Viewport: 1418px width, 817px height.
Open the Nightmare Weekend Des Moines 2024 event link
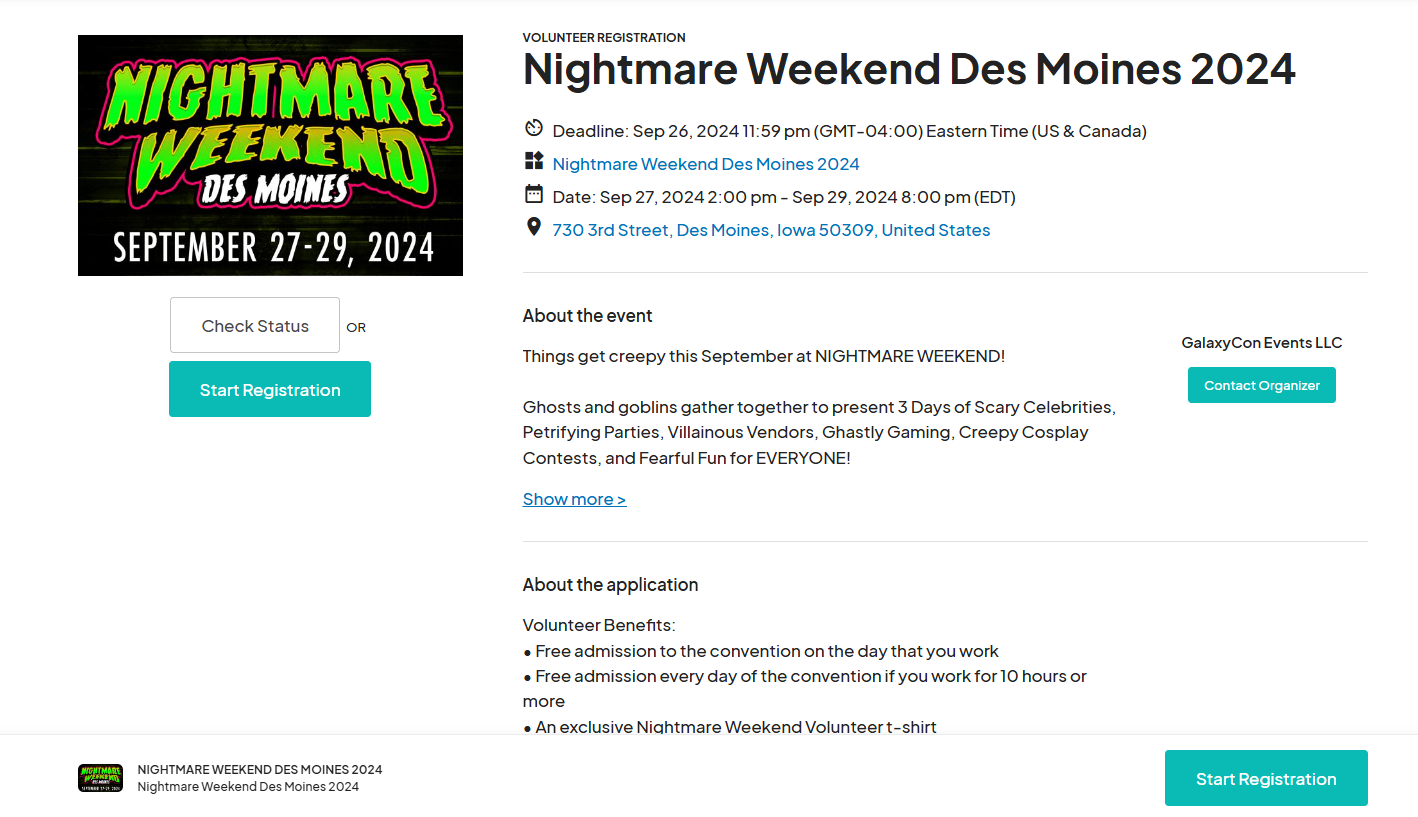coord(705,163)
